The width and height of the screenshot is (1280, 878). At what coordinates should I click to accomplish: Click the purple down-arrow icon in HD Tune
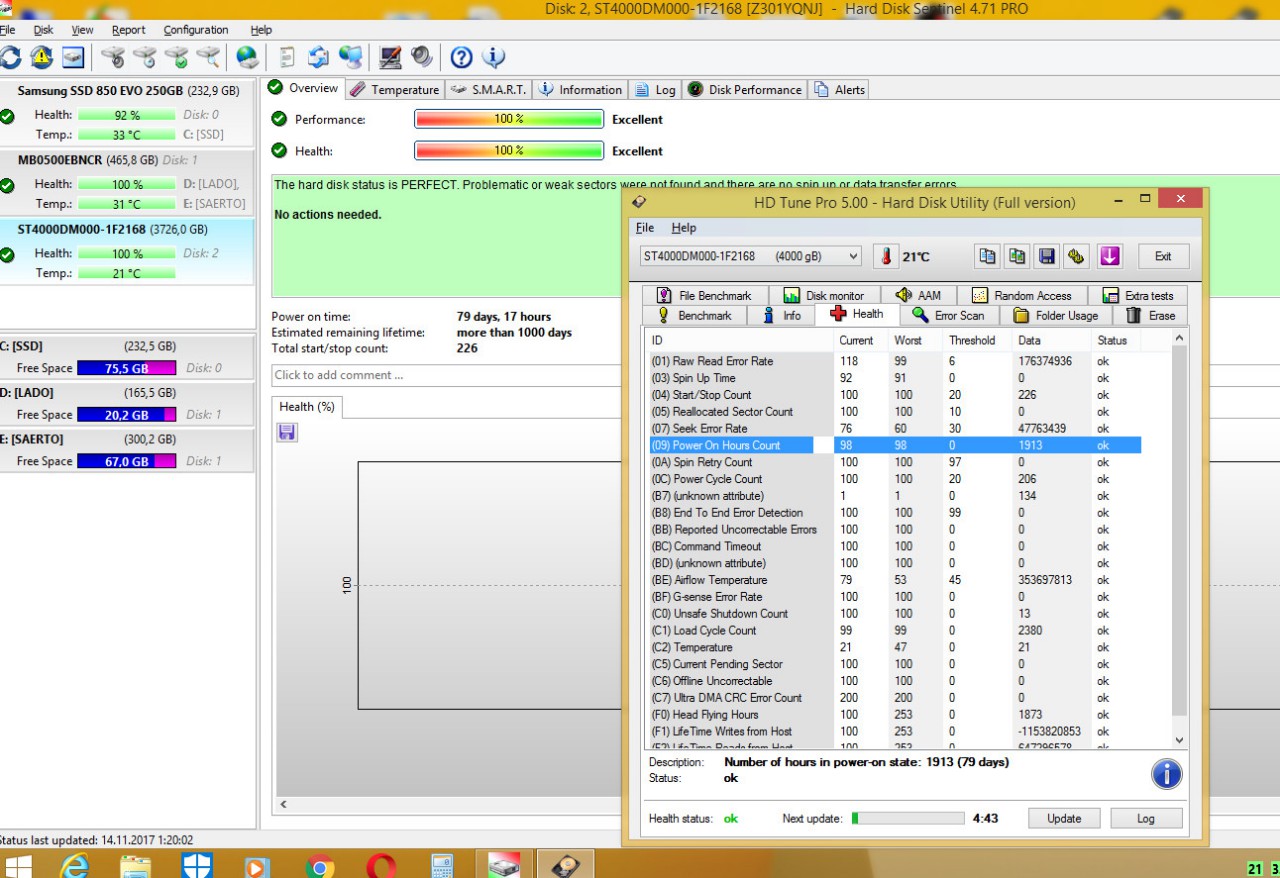pyautogui.click(x=1109, y=256)
